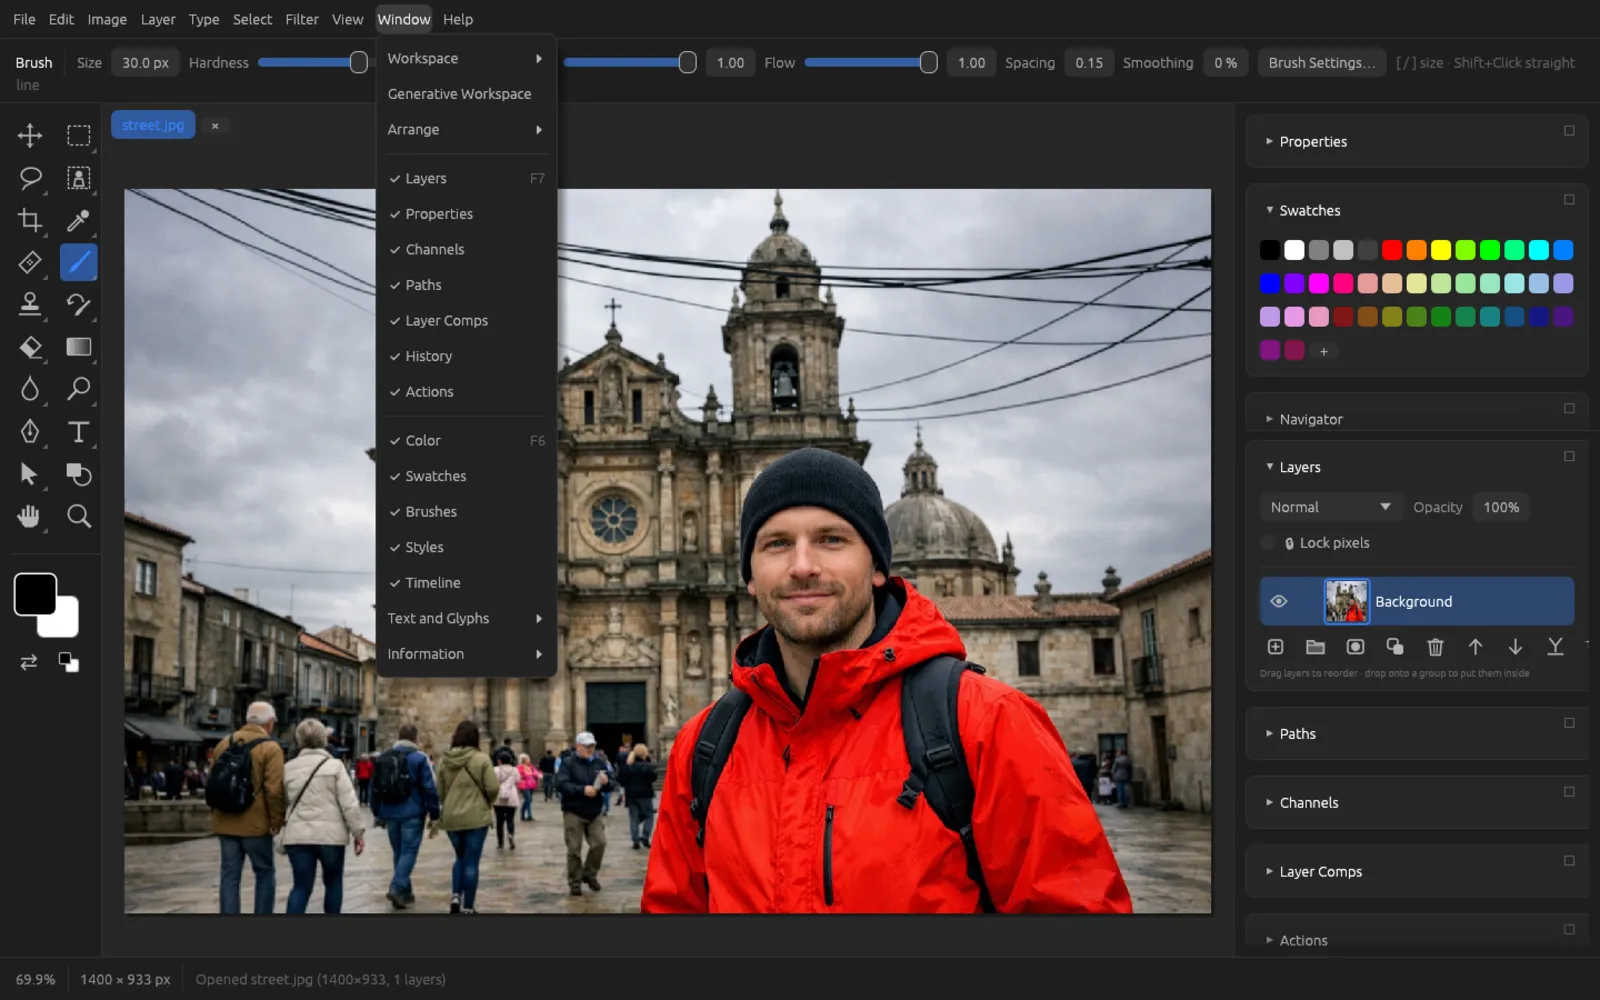This screenshot has height=1000, width=1600.
Task: Select the Move tool
Action: [30, 135]
